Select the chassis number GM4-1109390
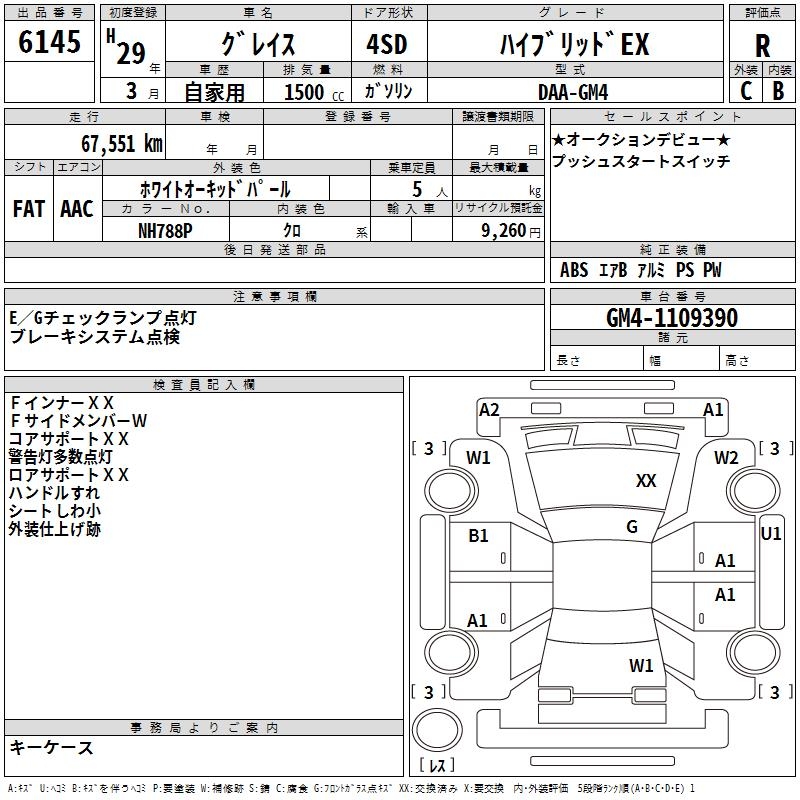This screenshot has width=800, height=800. [672, 318]
